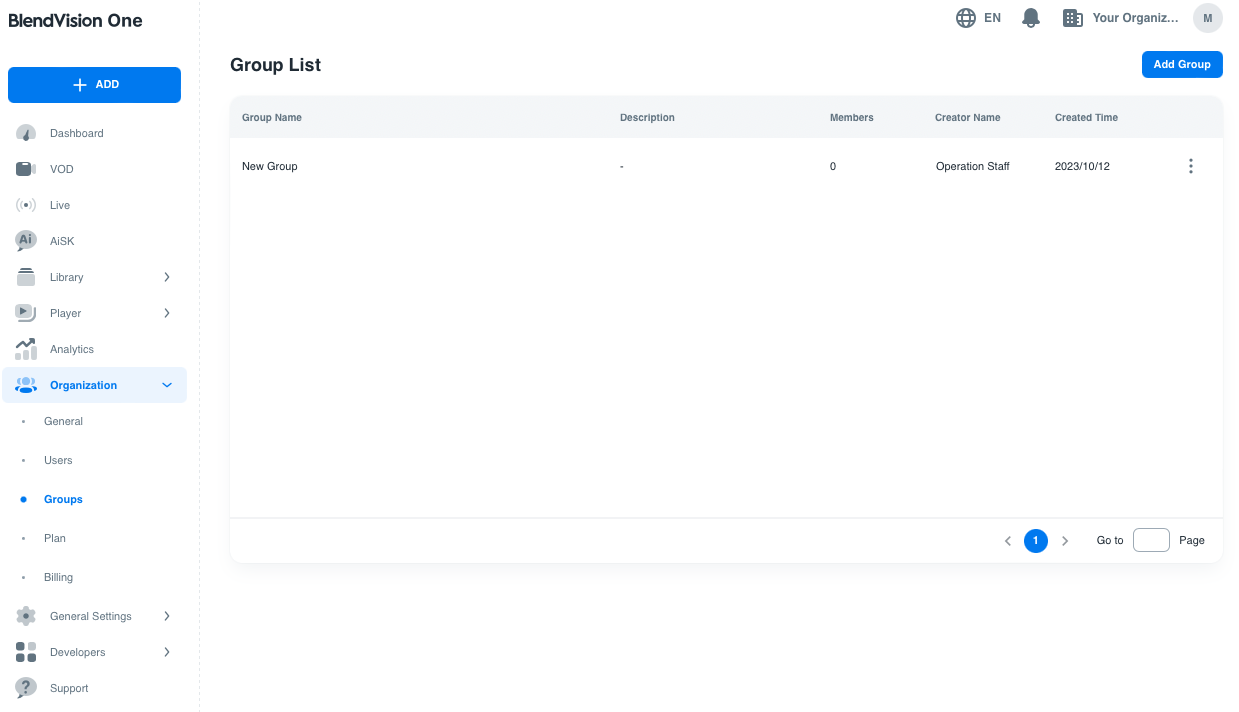Image resolution: width=1239 pixels, height=712 pixels.
Task: Click the user avatar M
Action: pos(1207,18)
